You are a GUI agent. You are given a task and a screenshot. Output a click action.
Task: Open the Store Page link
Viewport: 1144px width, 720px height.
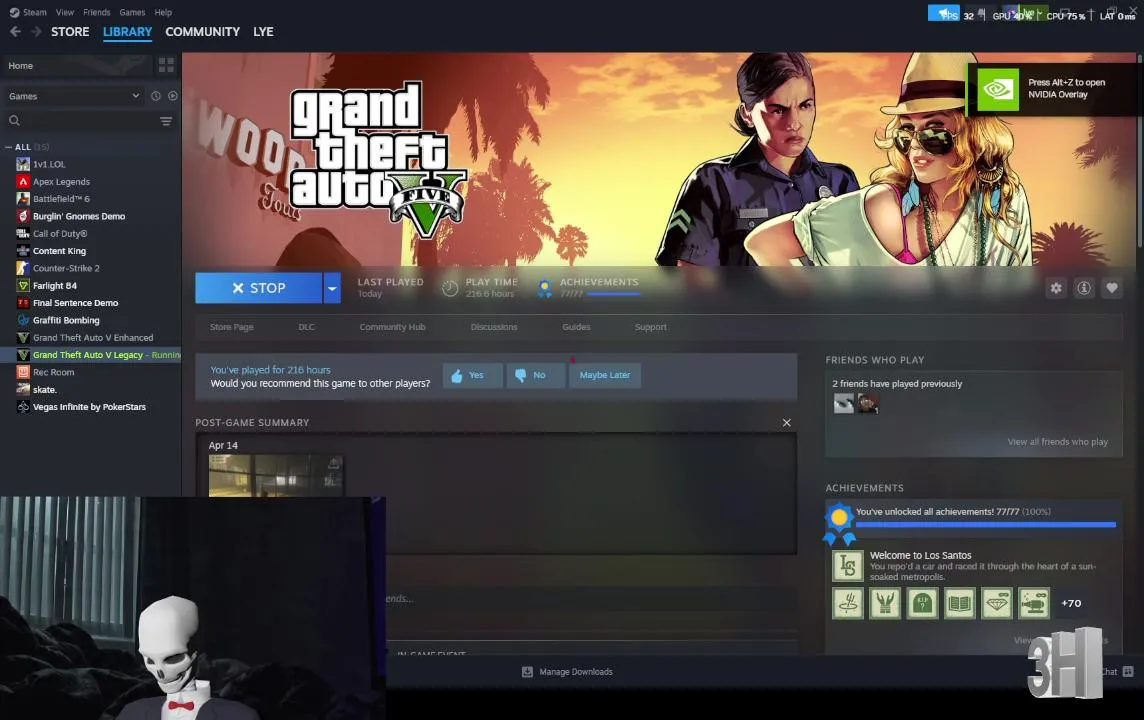pos(231,327)
